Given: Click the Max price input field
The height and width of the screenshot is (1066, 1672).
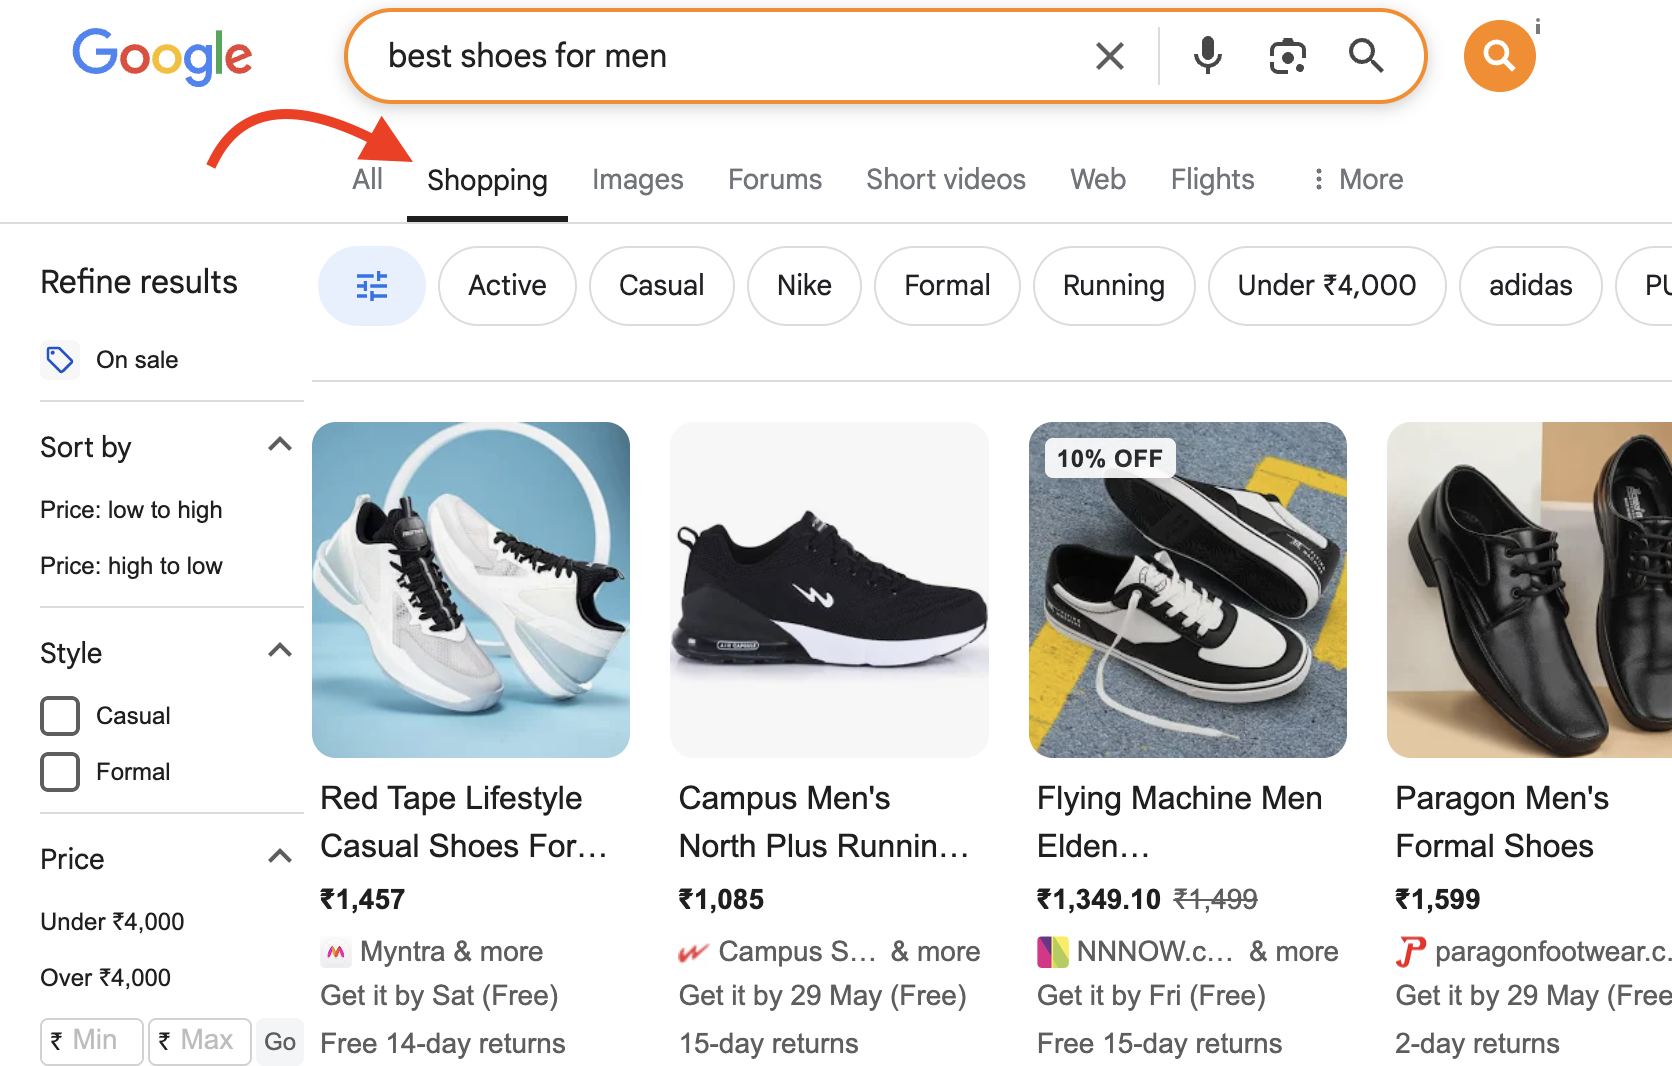Looking at the screenshot, I should point(200,1041).
